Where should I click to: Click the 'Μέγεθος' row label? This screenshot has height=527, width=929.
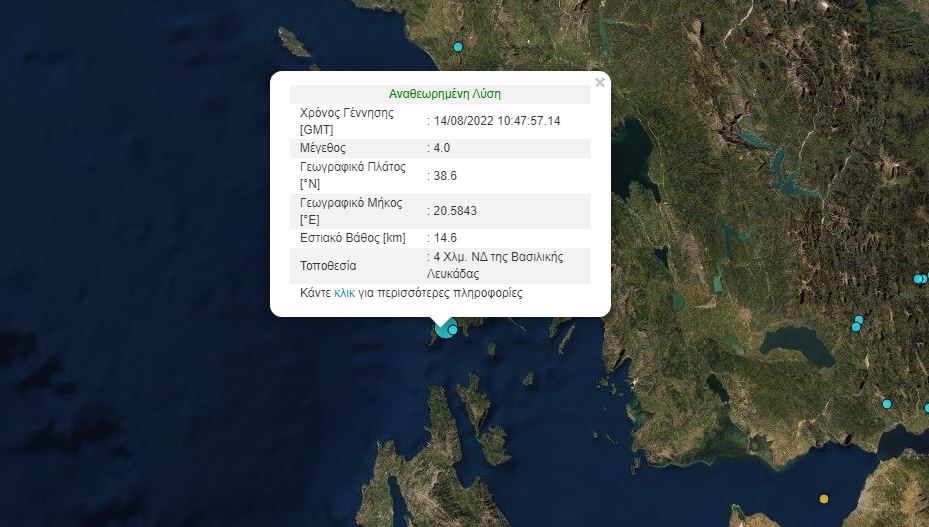(x=323, y=148)
